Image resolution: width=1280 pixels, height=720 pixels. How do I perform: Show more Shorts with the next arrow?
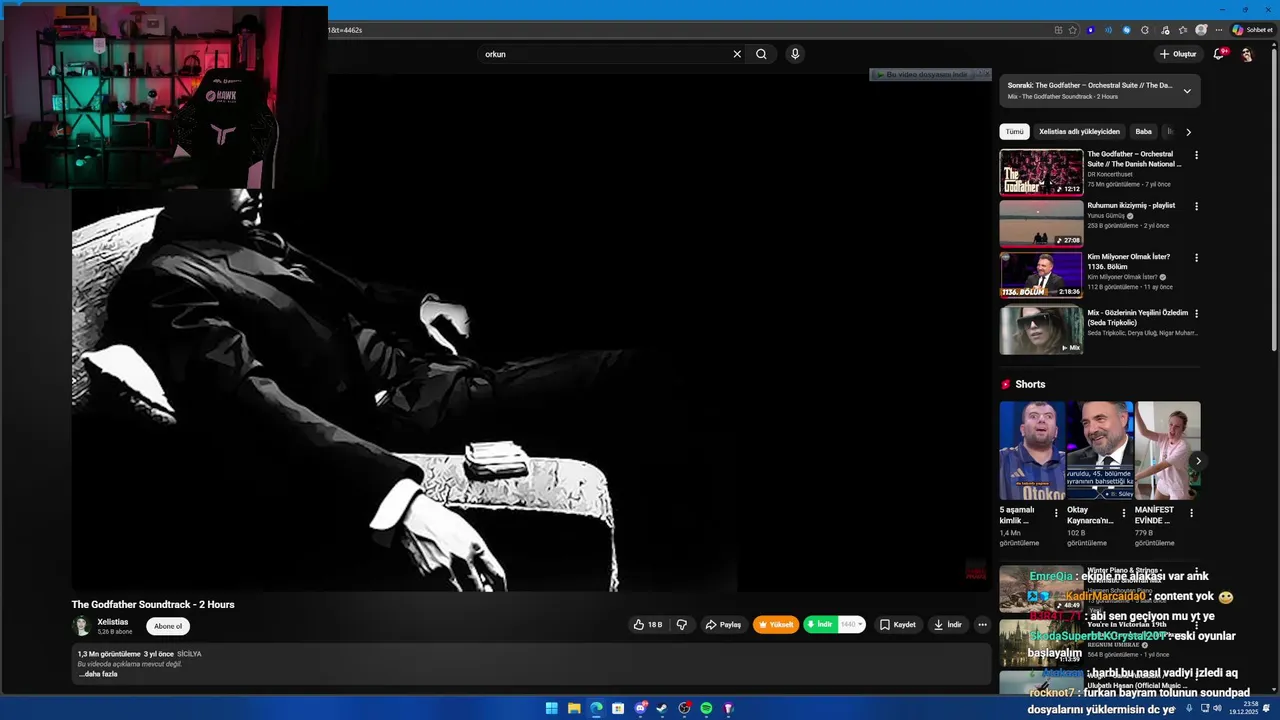[x=1198, y=461]
